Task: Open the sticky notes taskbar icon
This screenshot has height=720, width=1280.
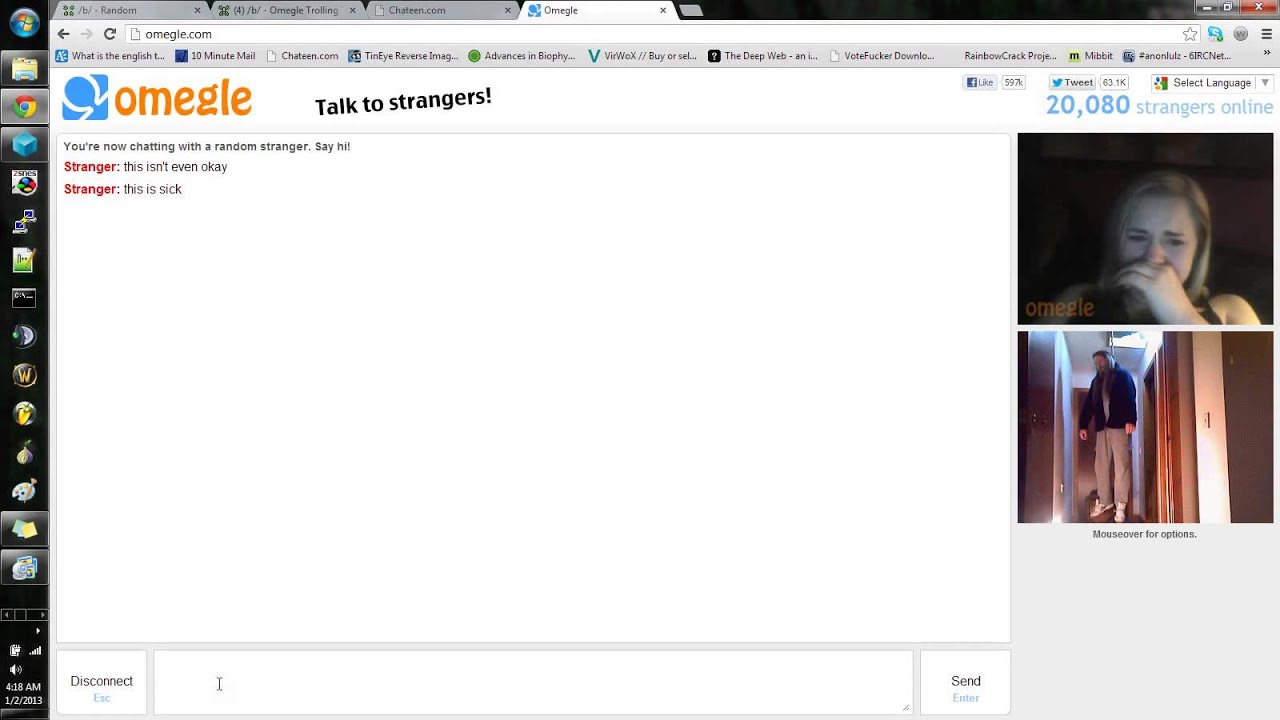Action: [x=24, y=529]
